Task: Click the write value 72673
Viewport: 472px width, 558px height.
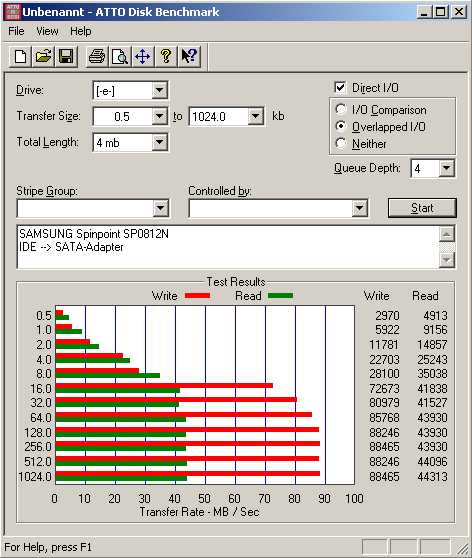Action: tap(384, 389)
